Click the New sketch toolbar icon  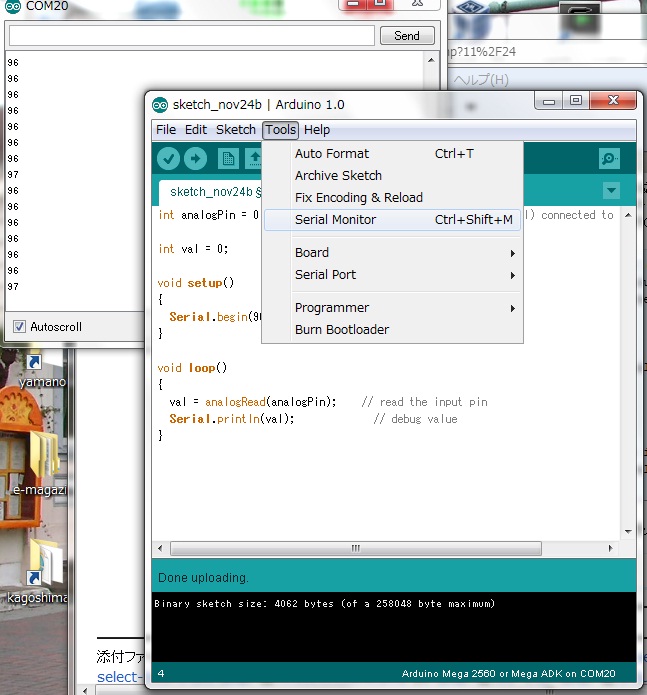[x=228, y=158]
